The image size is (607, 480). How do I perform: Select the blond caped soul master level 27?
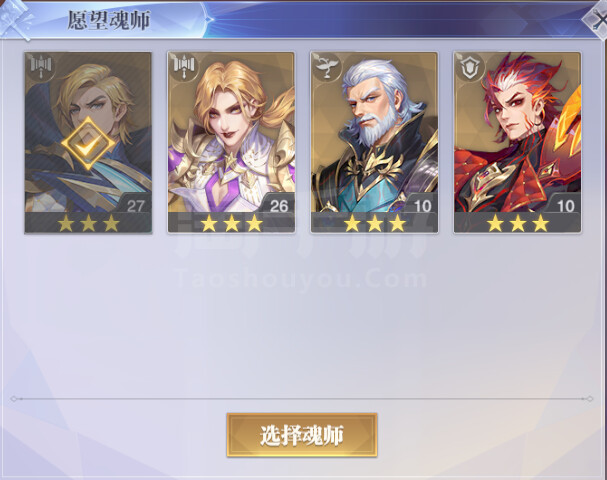click(88, 142)
